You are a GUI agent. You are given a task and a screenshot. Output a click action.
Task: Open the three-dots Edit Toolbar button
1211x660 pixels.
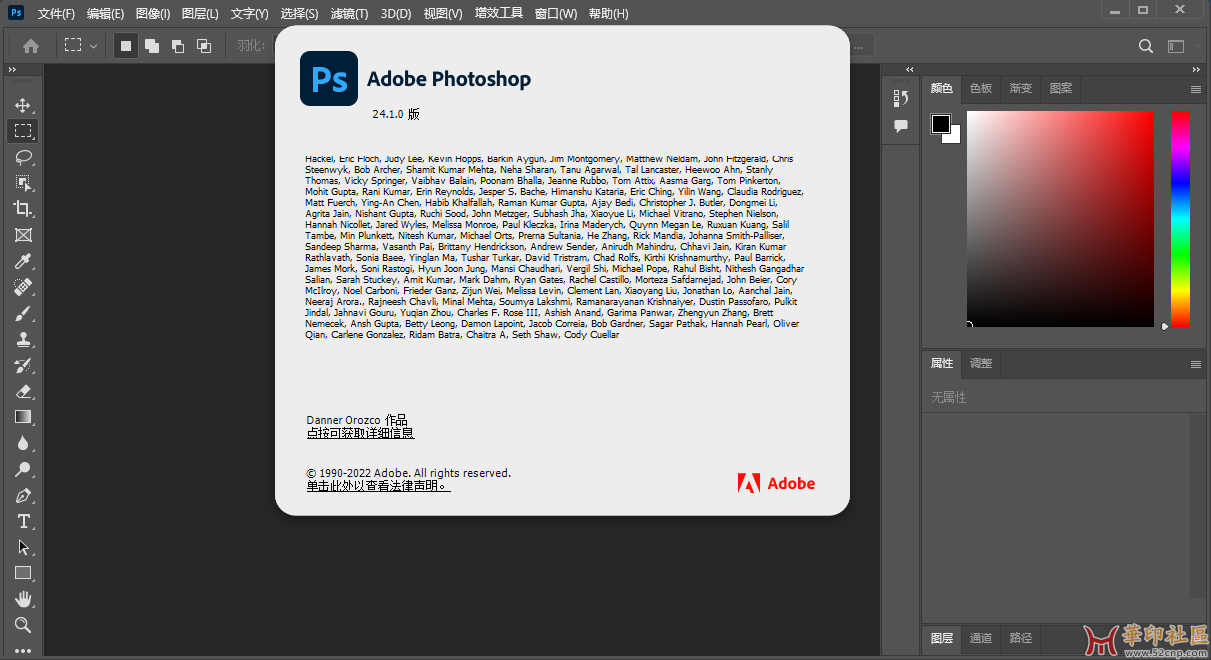point(22,650)
